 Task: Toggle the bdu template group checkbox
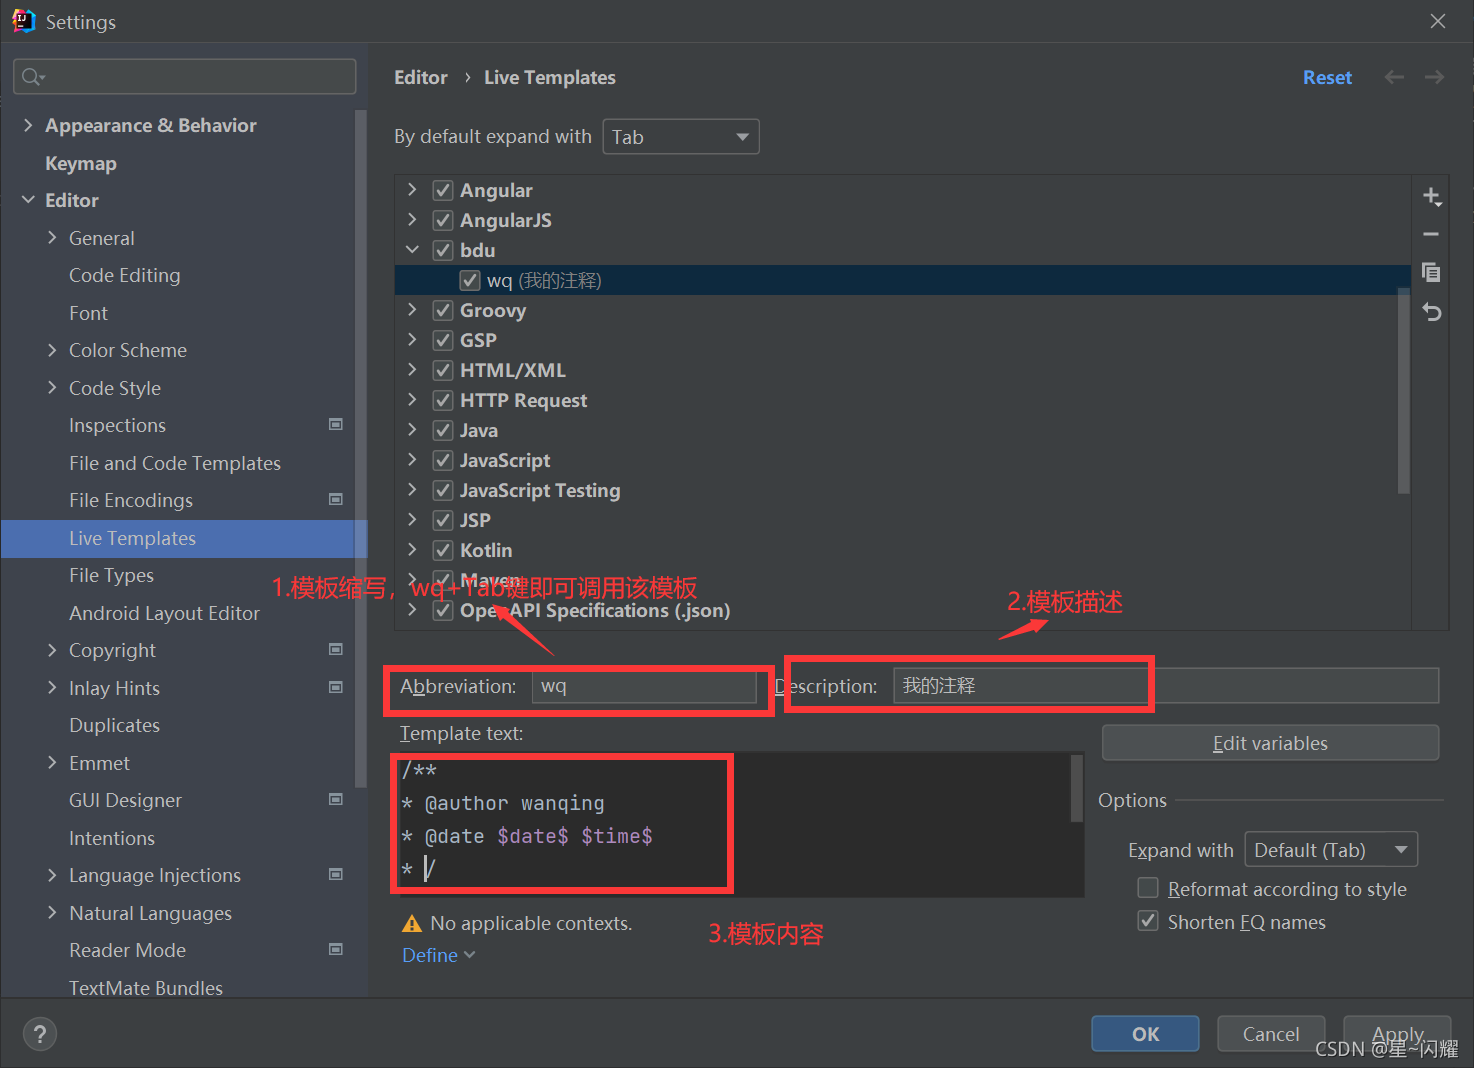pos(443,250)
